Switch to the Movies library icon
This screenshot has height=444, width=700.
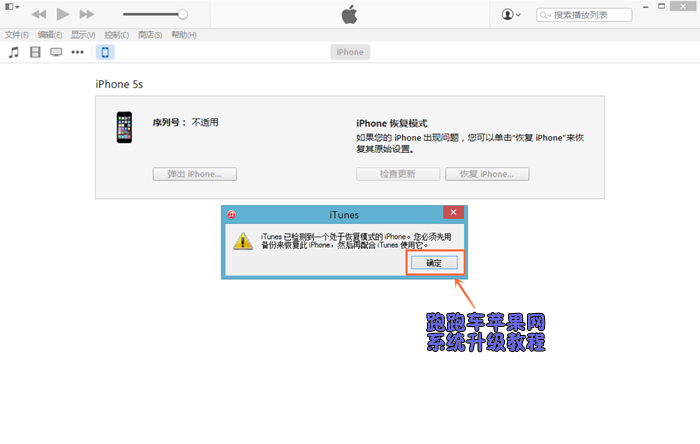point(35,52)
